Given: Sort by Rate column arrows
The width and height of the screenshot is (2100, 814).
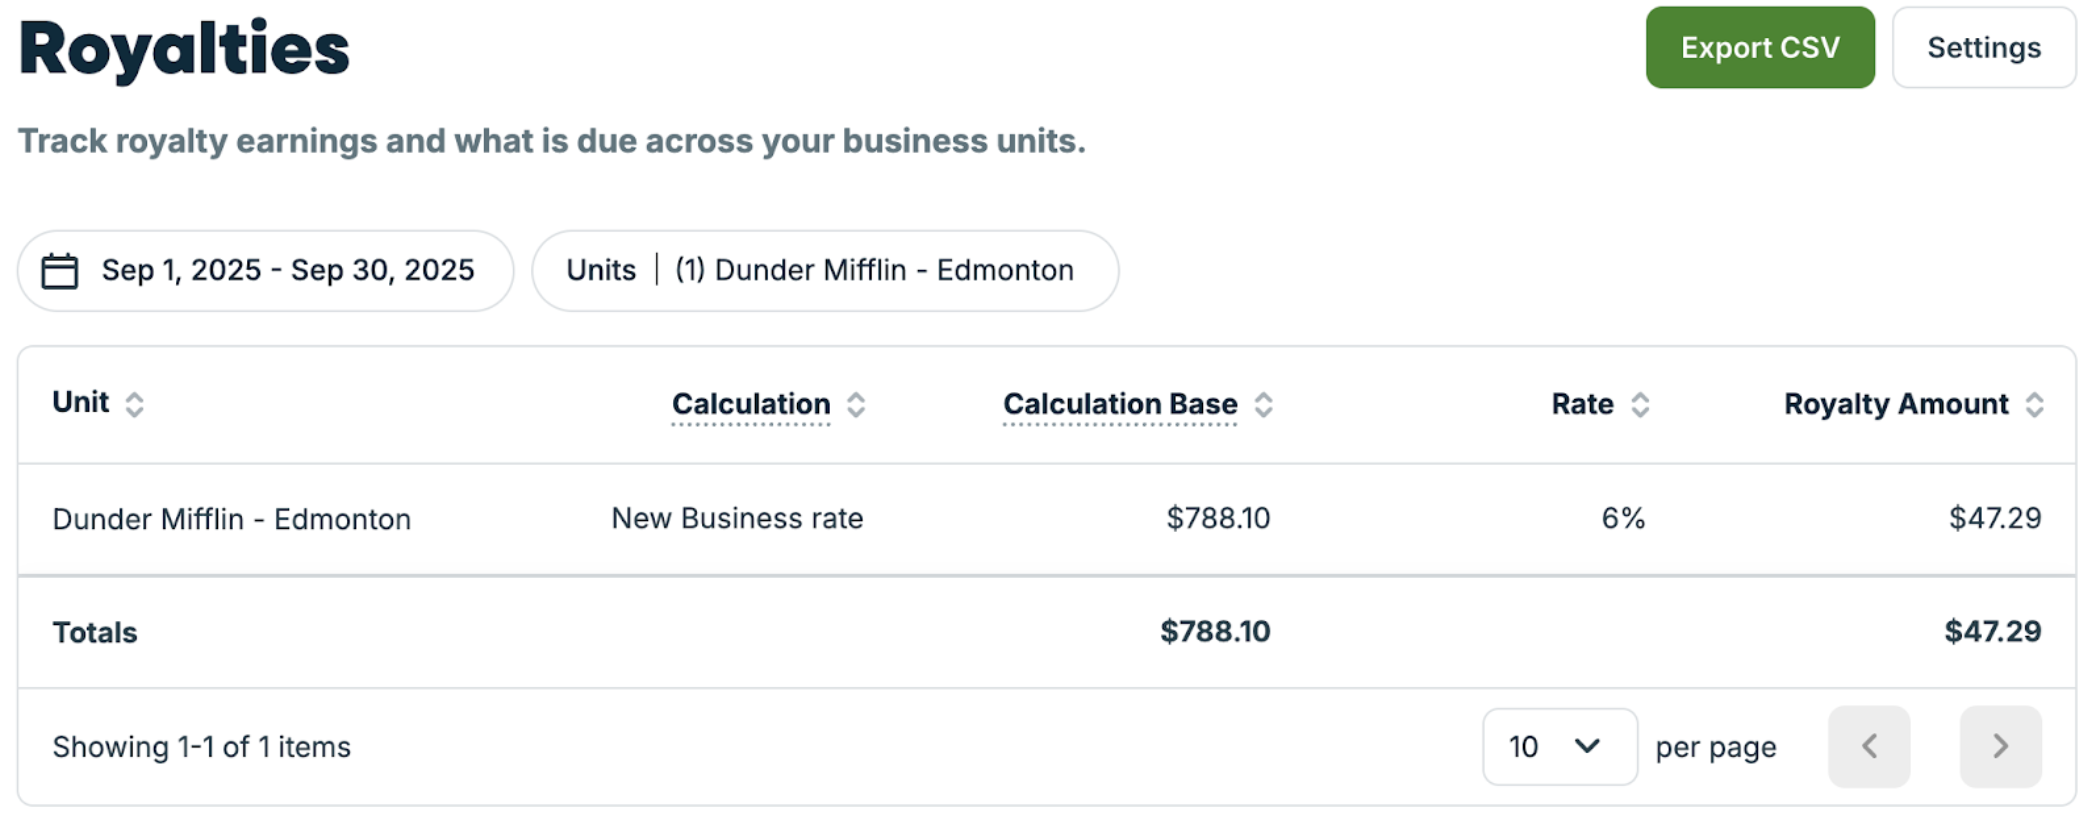Looking at the screenshot, I should [1640, 405].
